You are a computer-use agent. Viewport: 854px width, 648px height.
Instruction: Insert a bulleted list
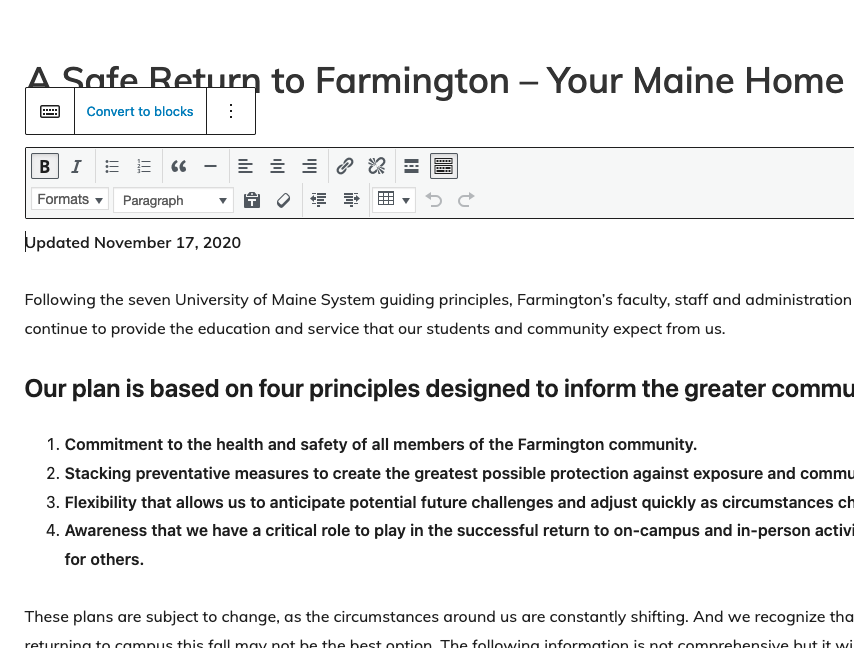(x=112, y=166)
